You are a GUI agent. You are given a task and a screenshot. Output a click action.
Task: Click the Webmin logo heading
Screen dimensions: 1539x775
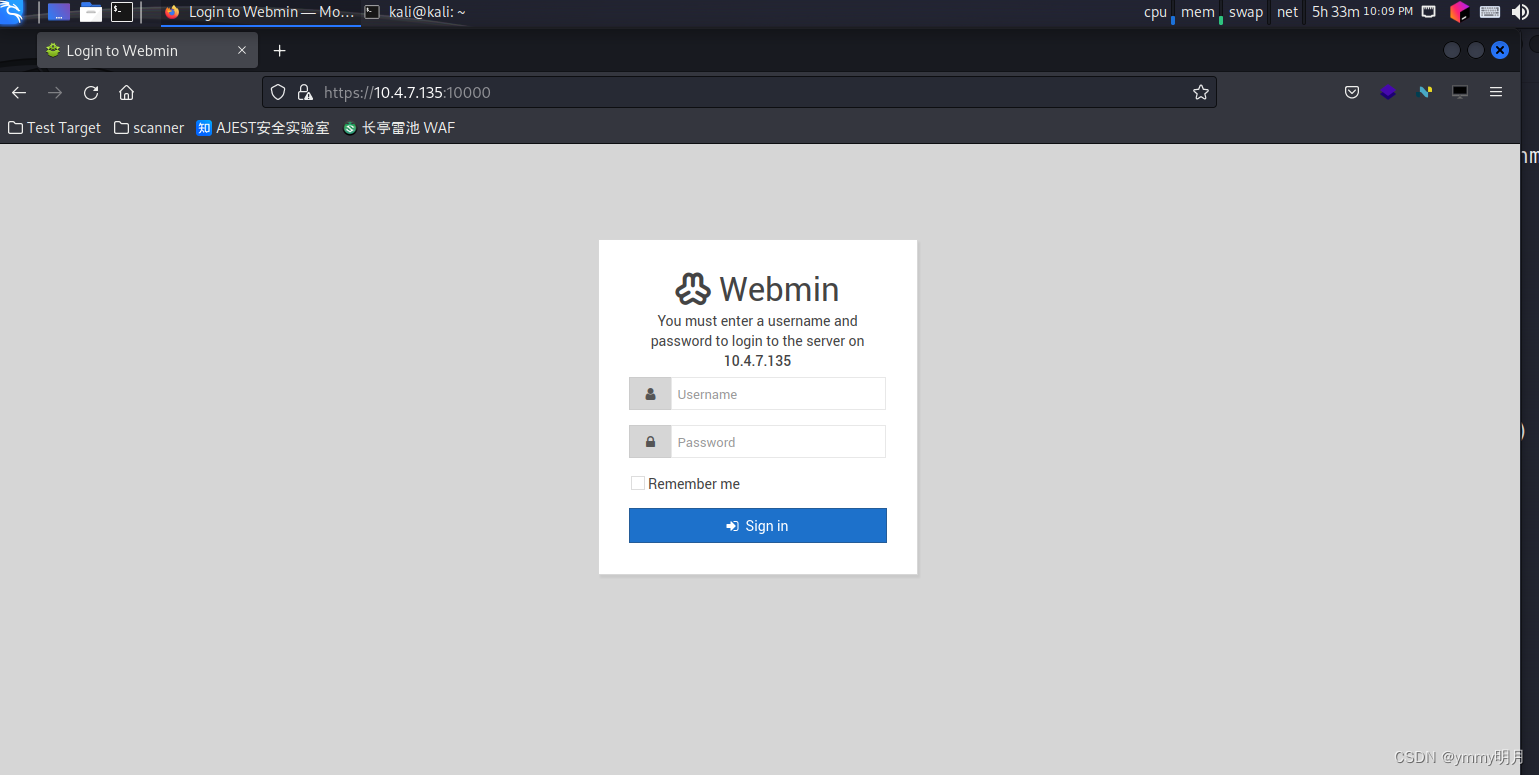point(757,289)
